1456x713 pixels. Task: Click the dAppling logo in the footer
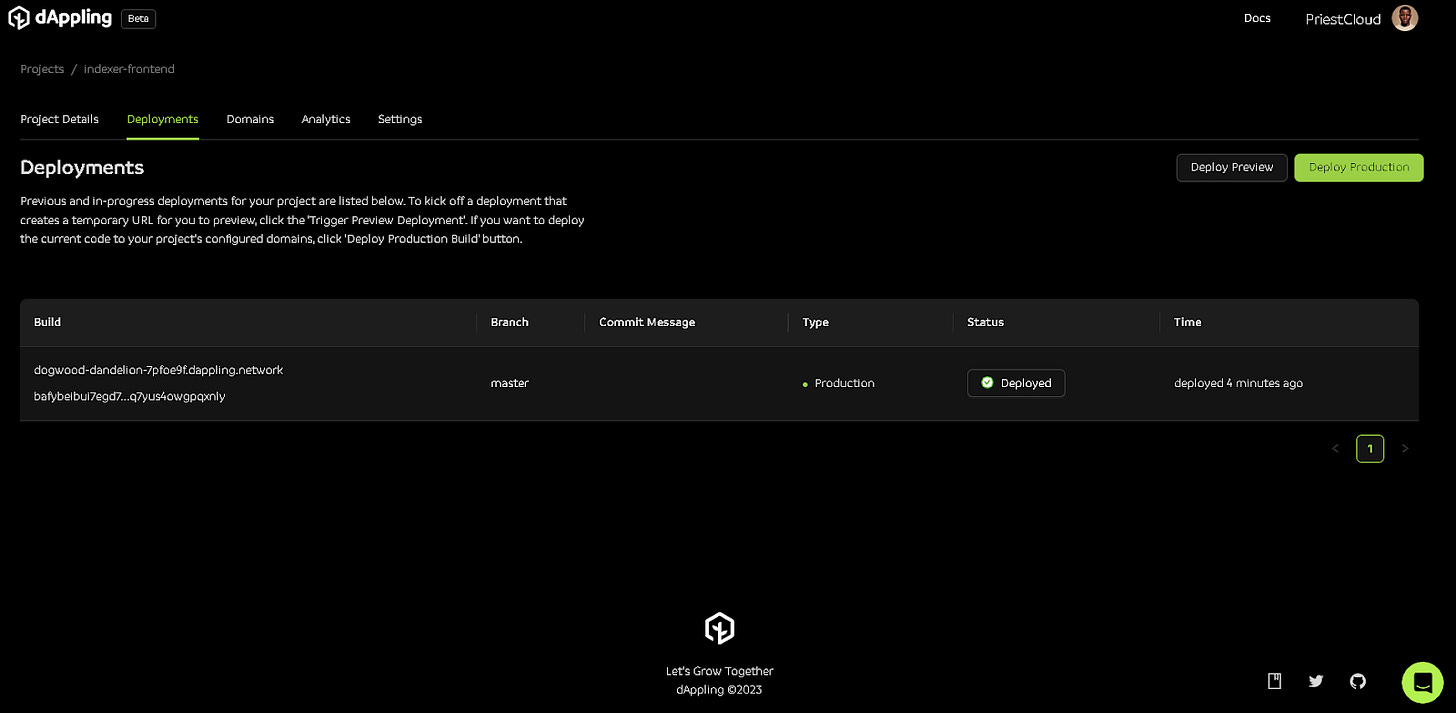tap(720, 628)
